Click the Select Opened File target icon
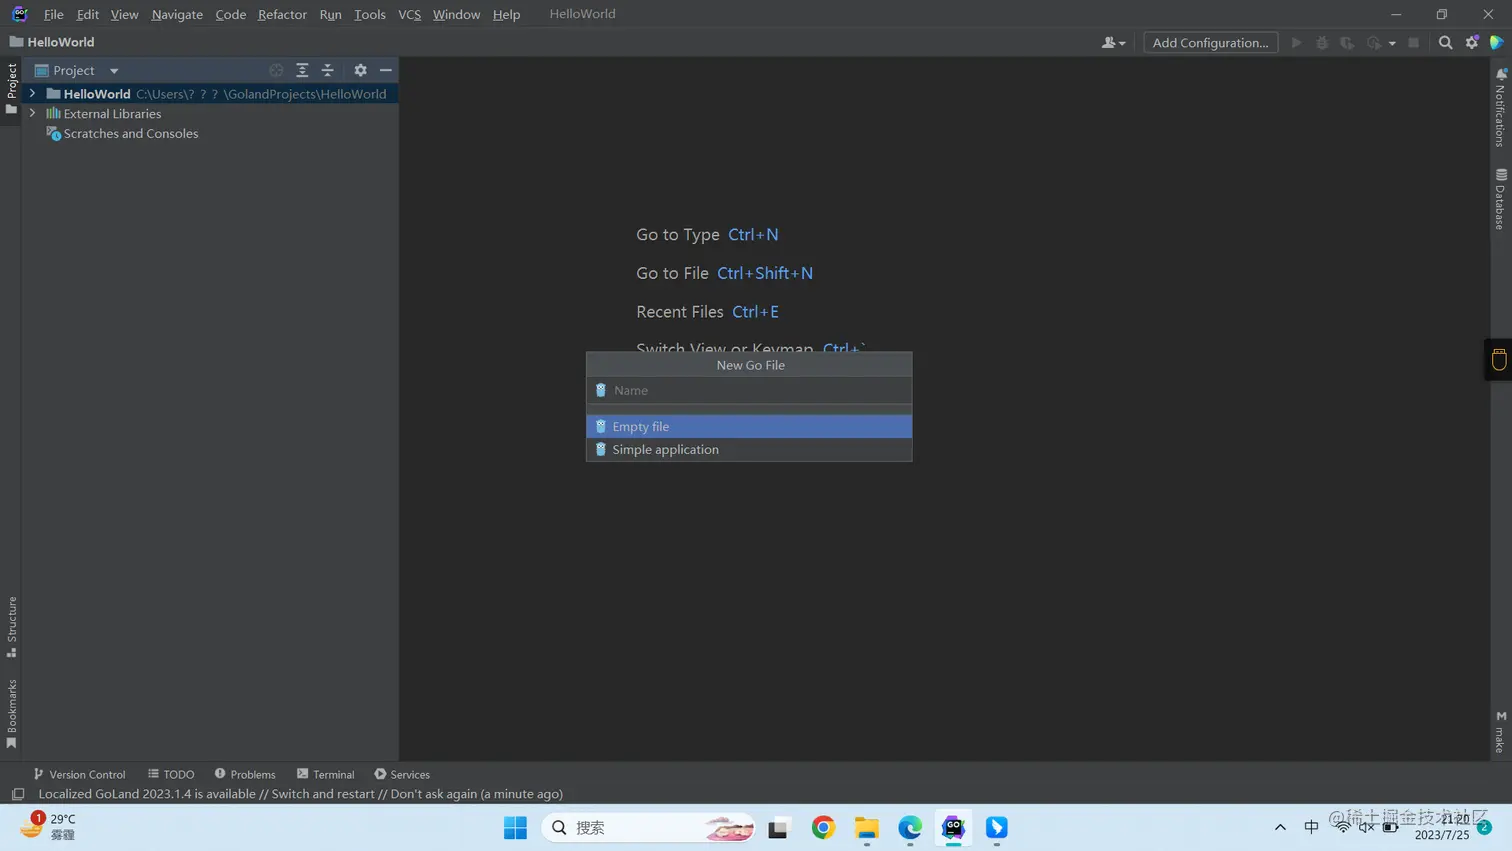 coord(276,70)
